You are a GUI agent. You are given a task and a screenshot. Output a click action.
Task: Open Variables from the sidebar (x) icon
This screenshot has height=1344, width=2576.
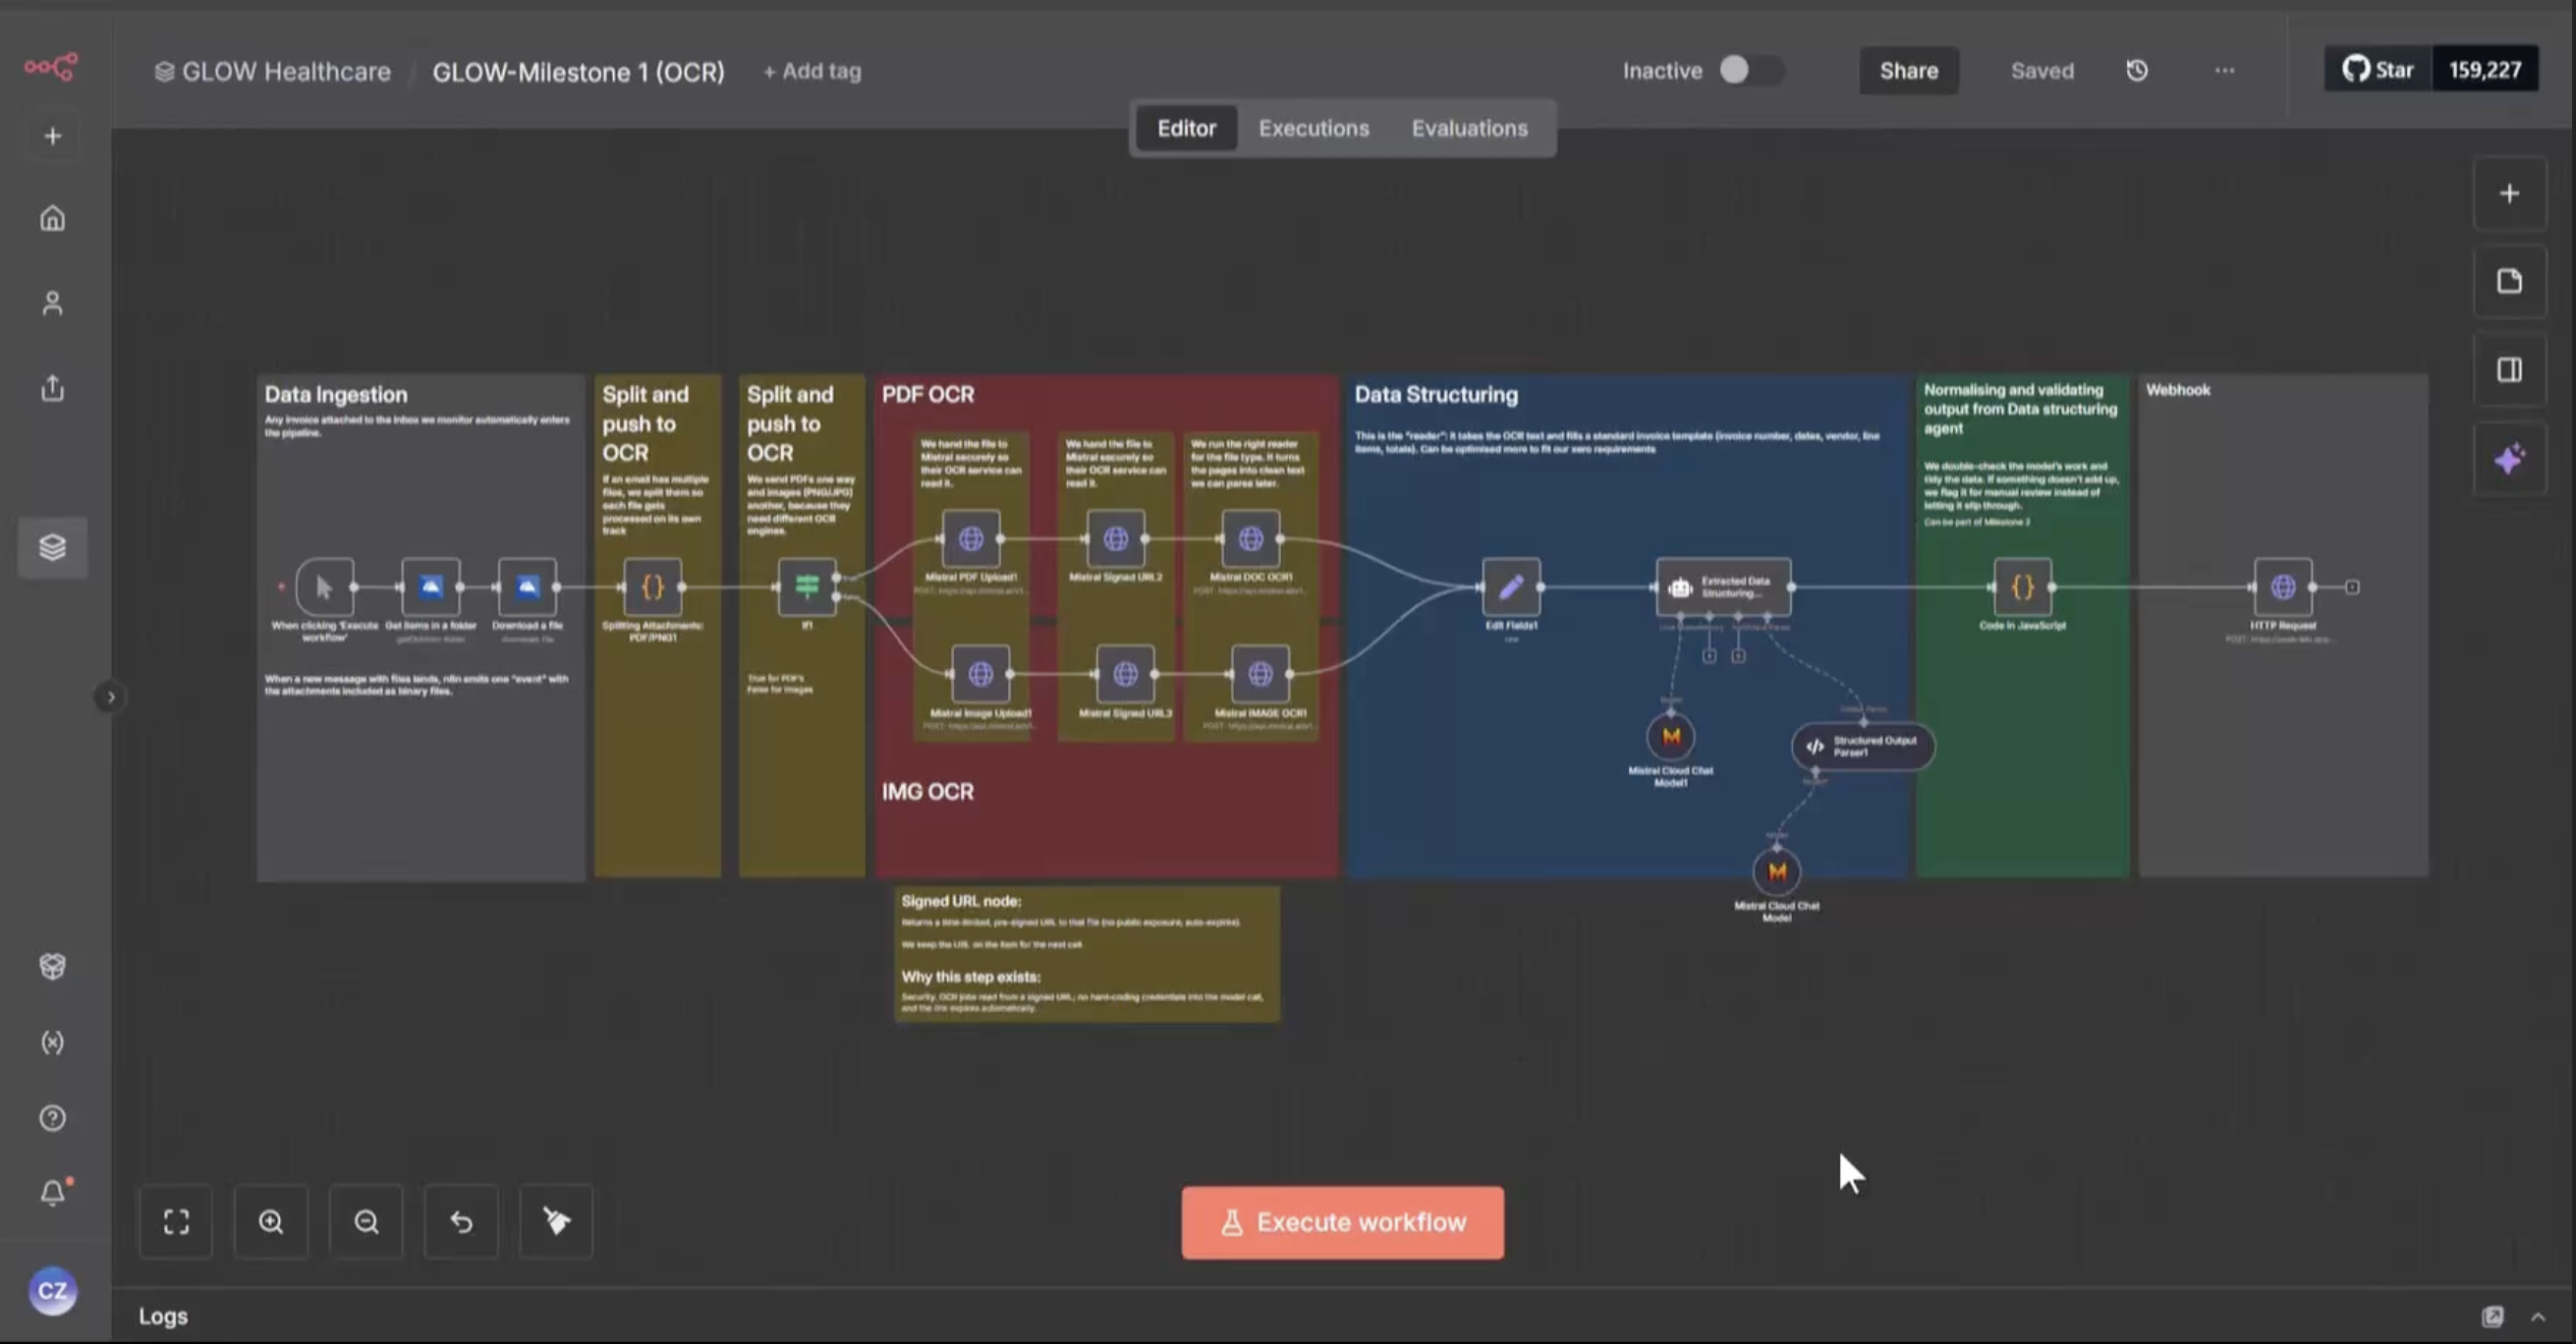tap(52, 1042)
